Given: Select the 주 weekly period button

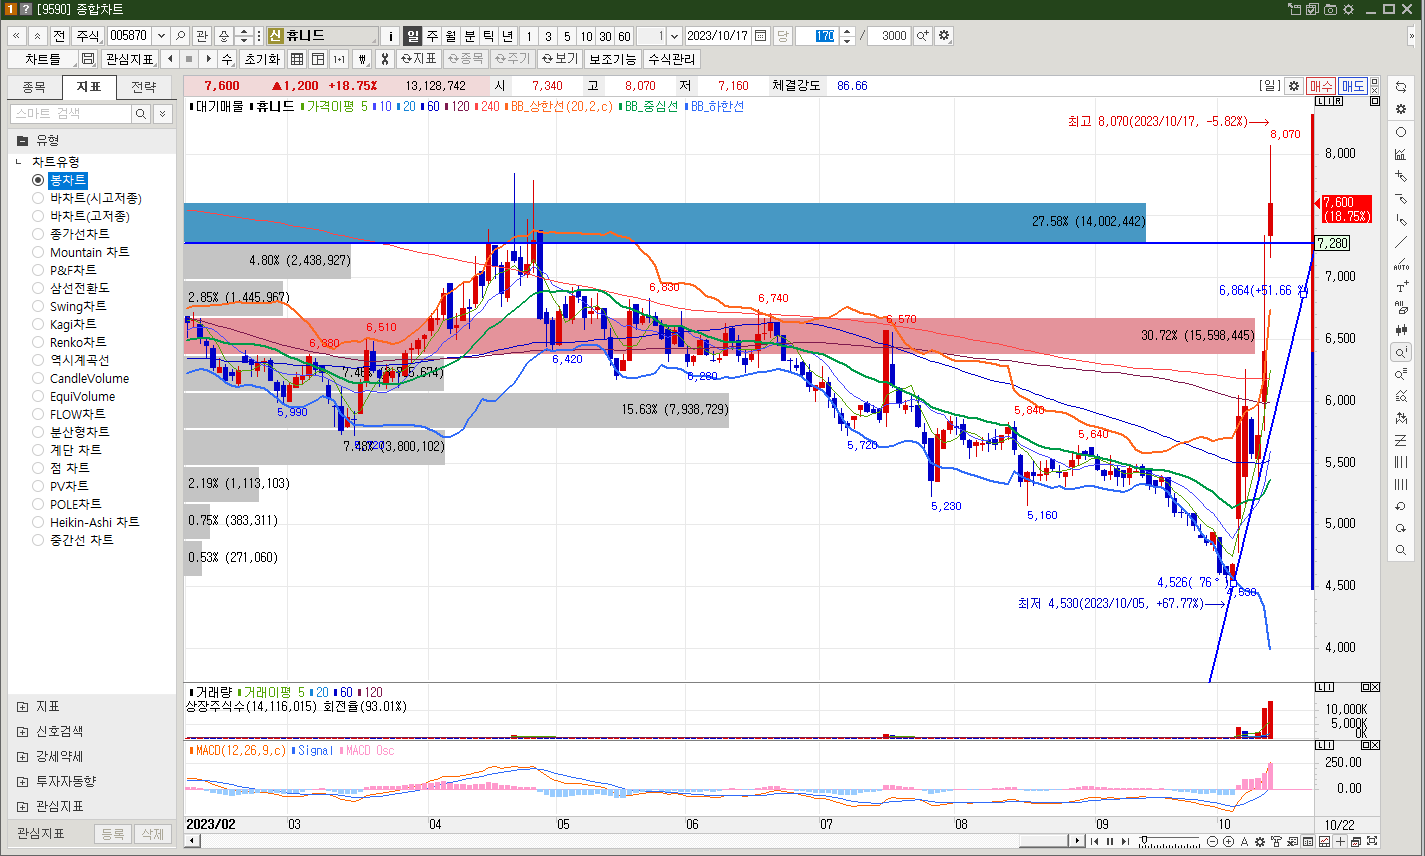Looking at the screenshot, I should click(x=432, y=36).
